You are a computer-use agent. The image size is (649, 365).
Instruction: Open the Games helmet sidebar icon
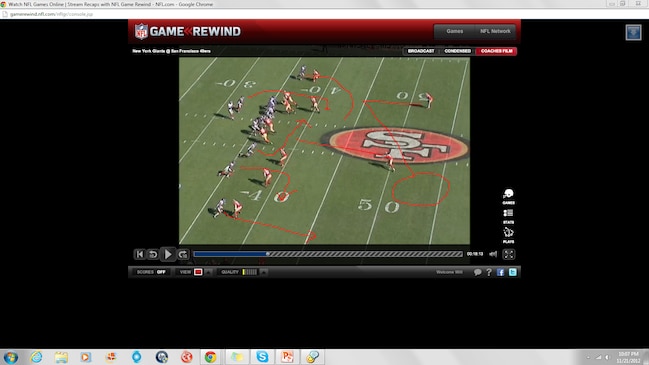pos(508,196)
